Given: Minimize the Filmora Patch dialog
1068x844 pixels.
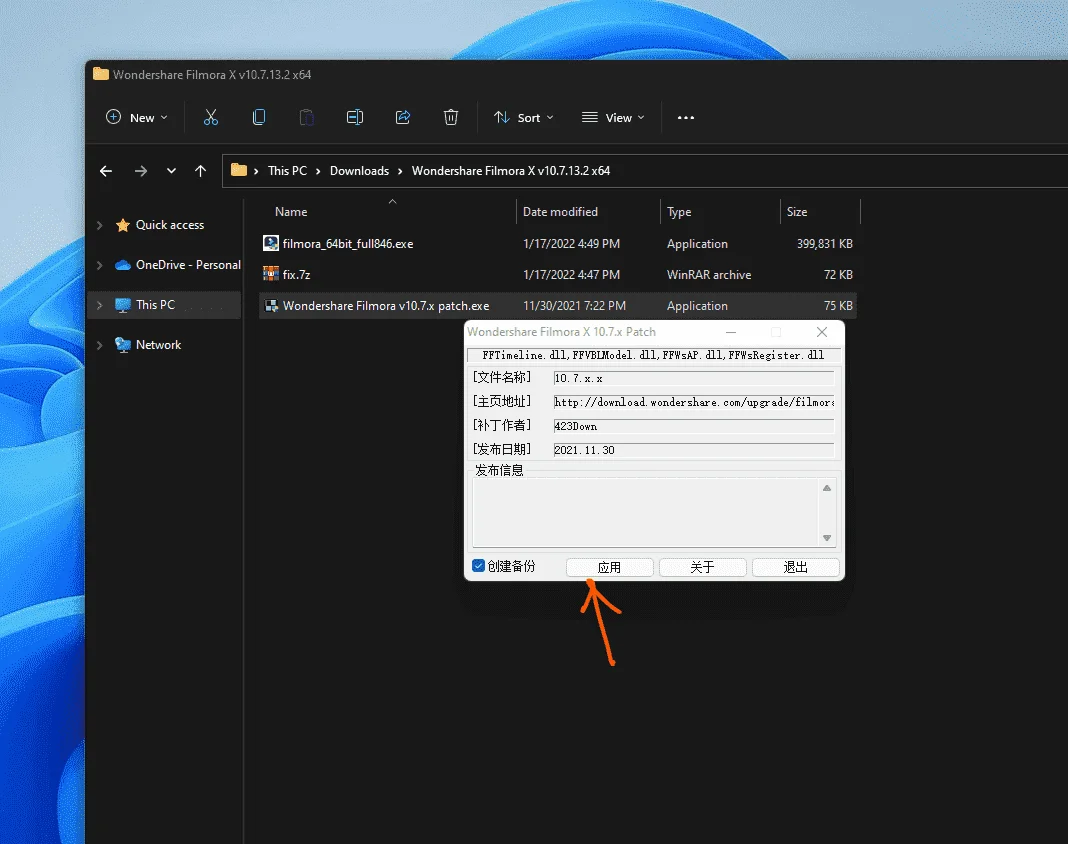Looking at the screenshot, I should click(731, 332).
